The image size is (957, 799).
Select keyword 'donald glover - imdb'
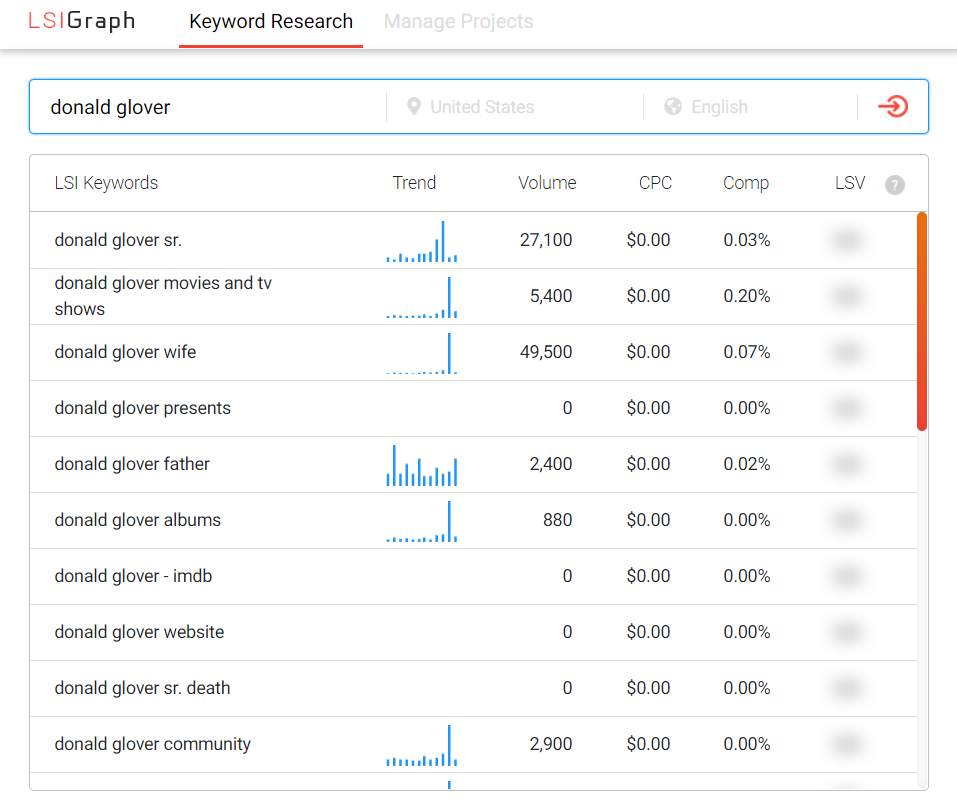pos(133,576)
